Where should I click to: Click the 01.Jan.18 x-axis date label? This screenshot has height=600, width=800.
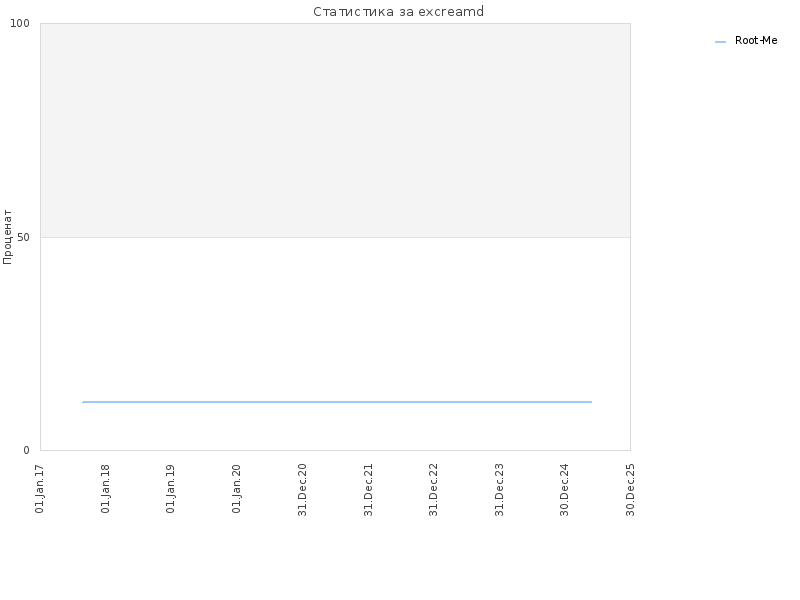(x=105, y=488)
